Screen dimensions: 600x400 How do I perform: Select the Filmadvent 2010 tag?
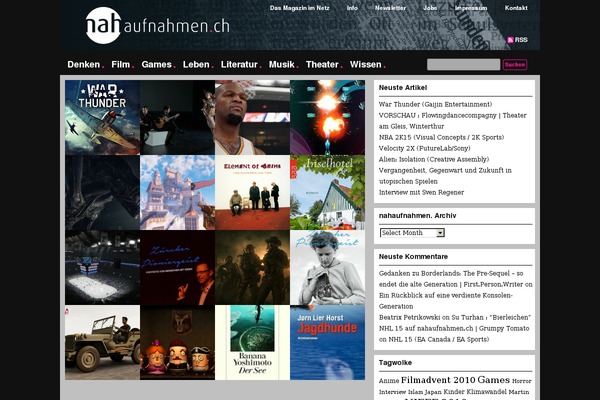[438, 380]
